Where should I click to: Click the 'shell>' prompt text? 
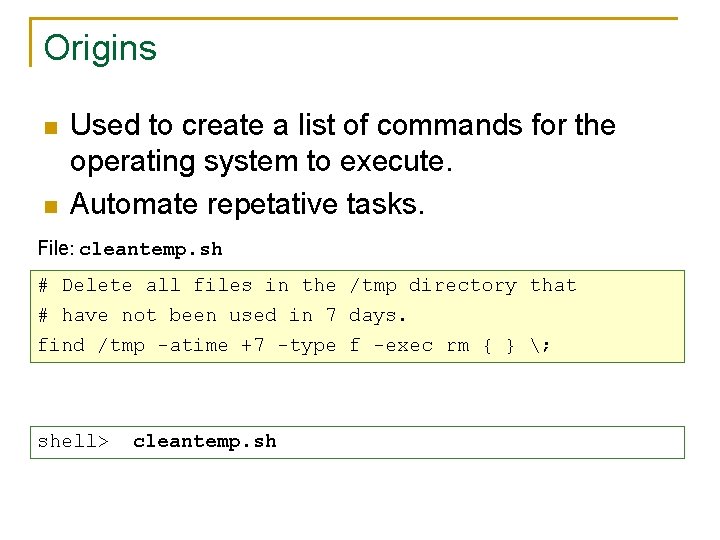(73, 442)
